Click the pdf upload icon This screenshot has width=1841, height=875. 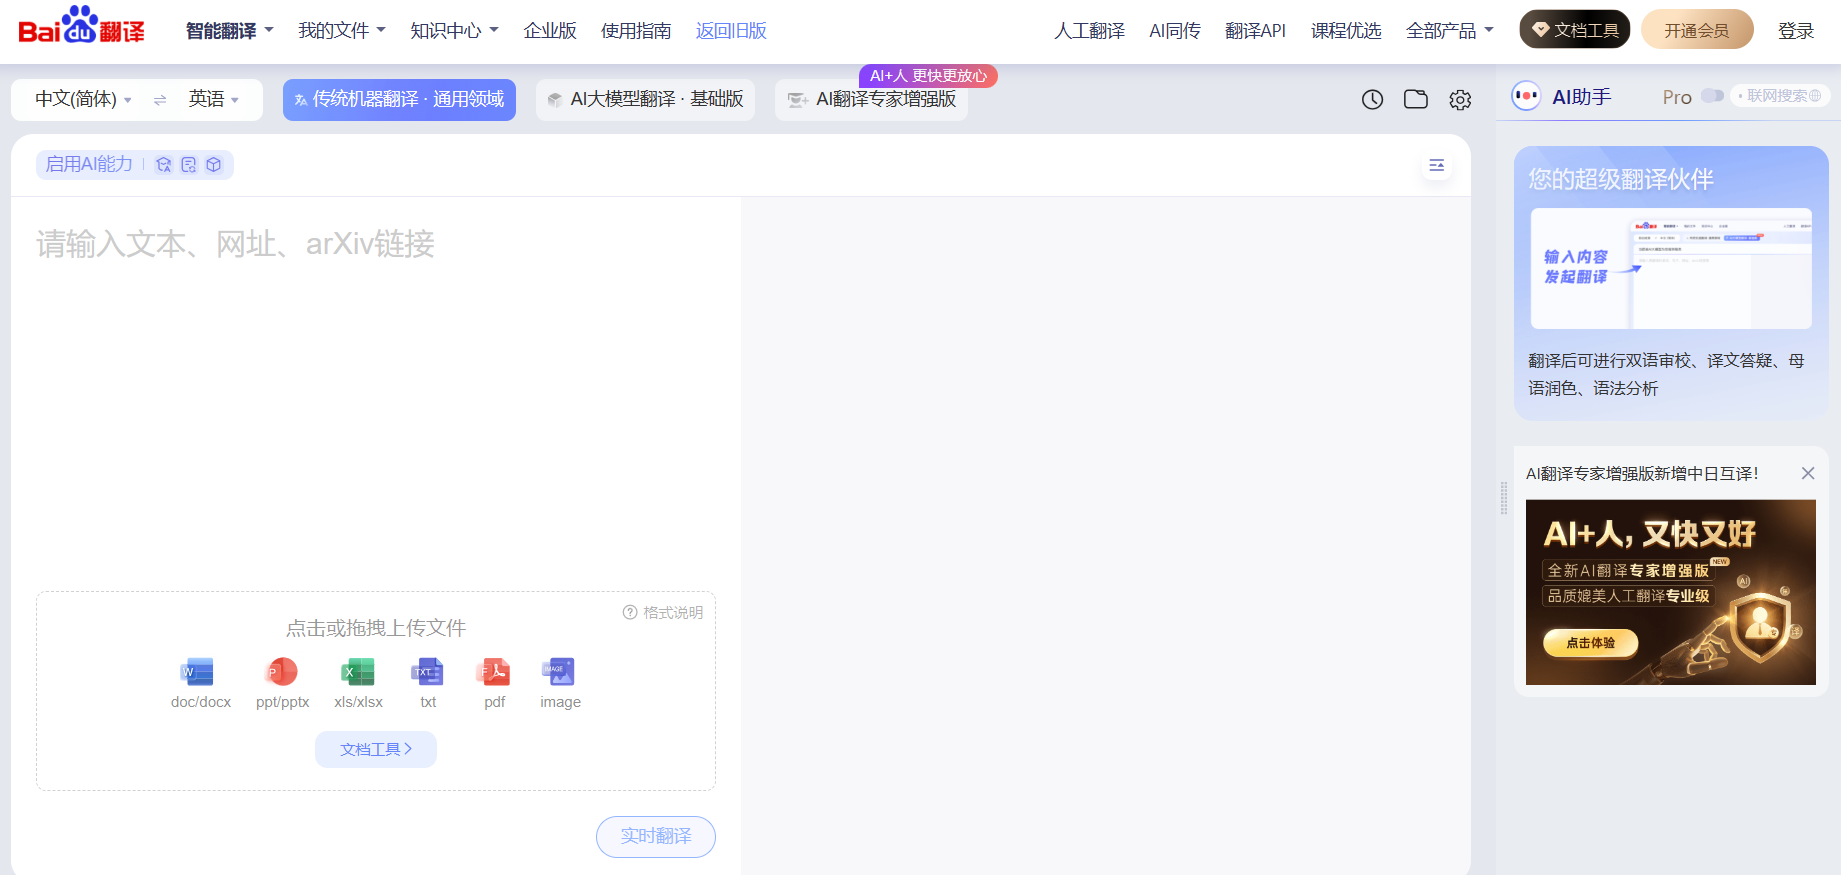pos(494,672)
